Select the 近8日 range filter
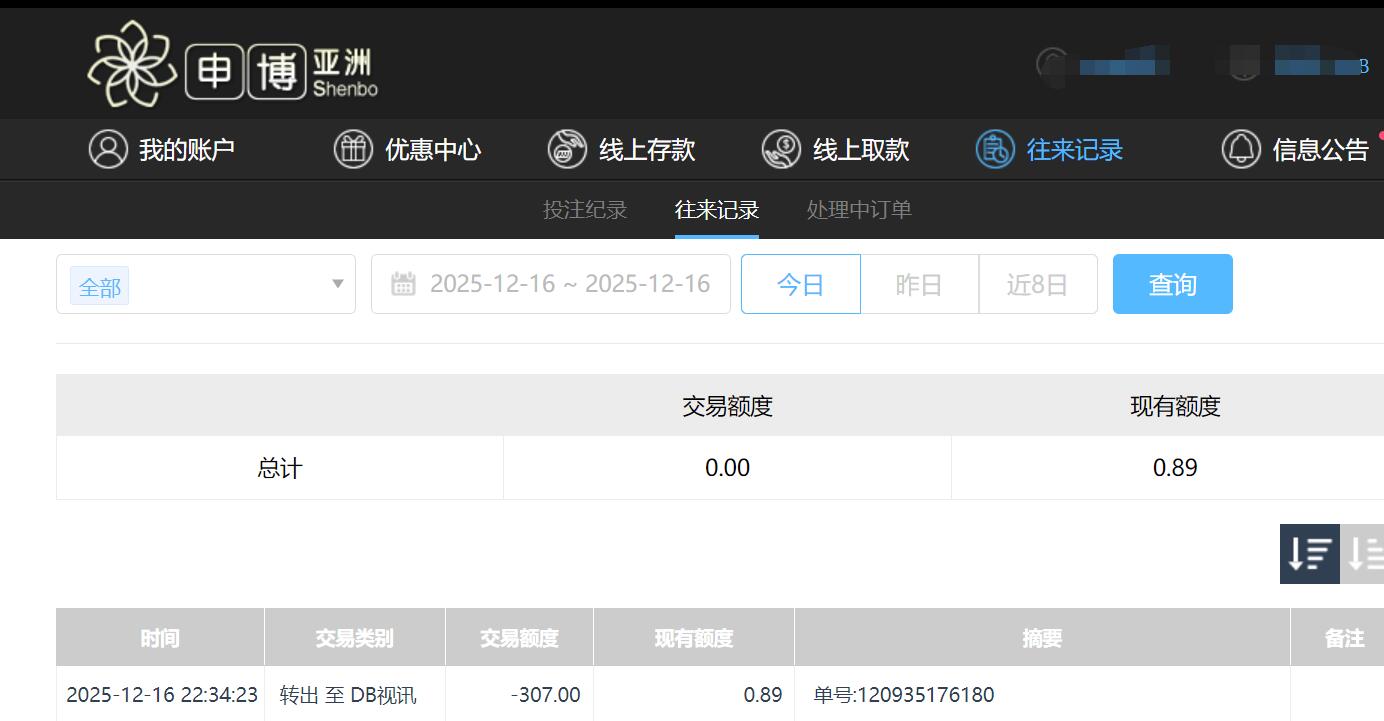This screenshot has width=1384, height=721. (x=1037, y=283)
